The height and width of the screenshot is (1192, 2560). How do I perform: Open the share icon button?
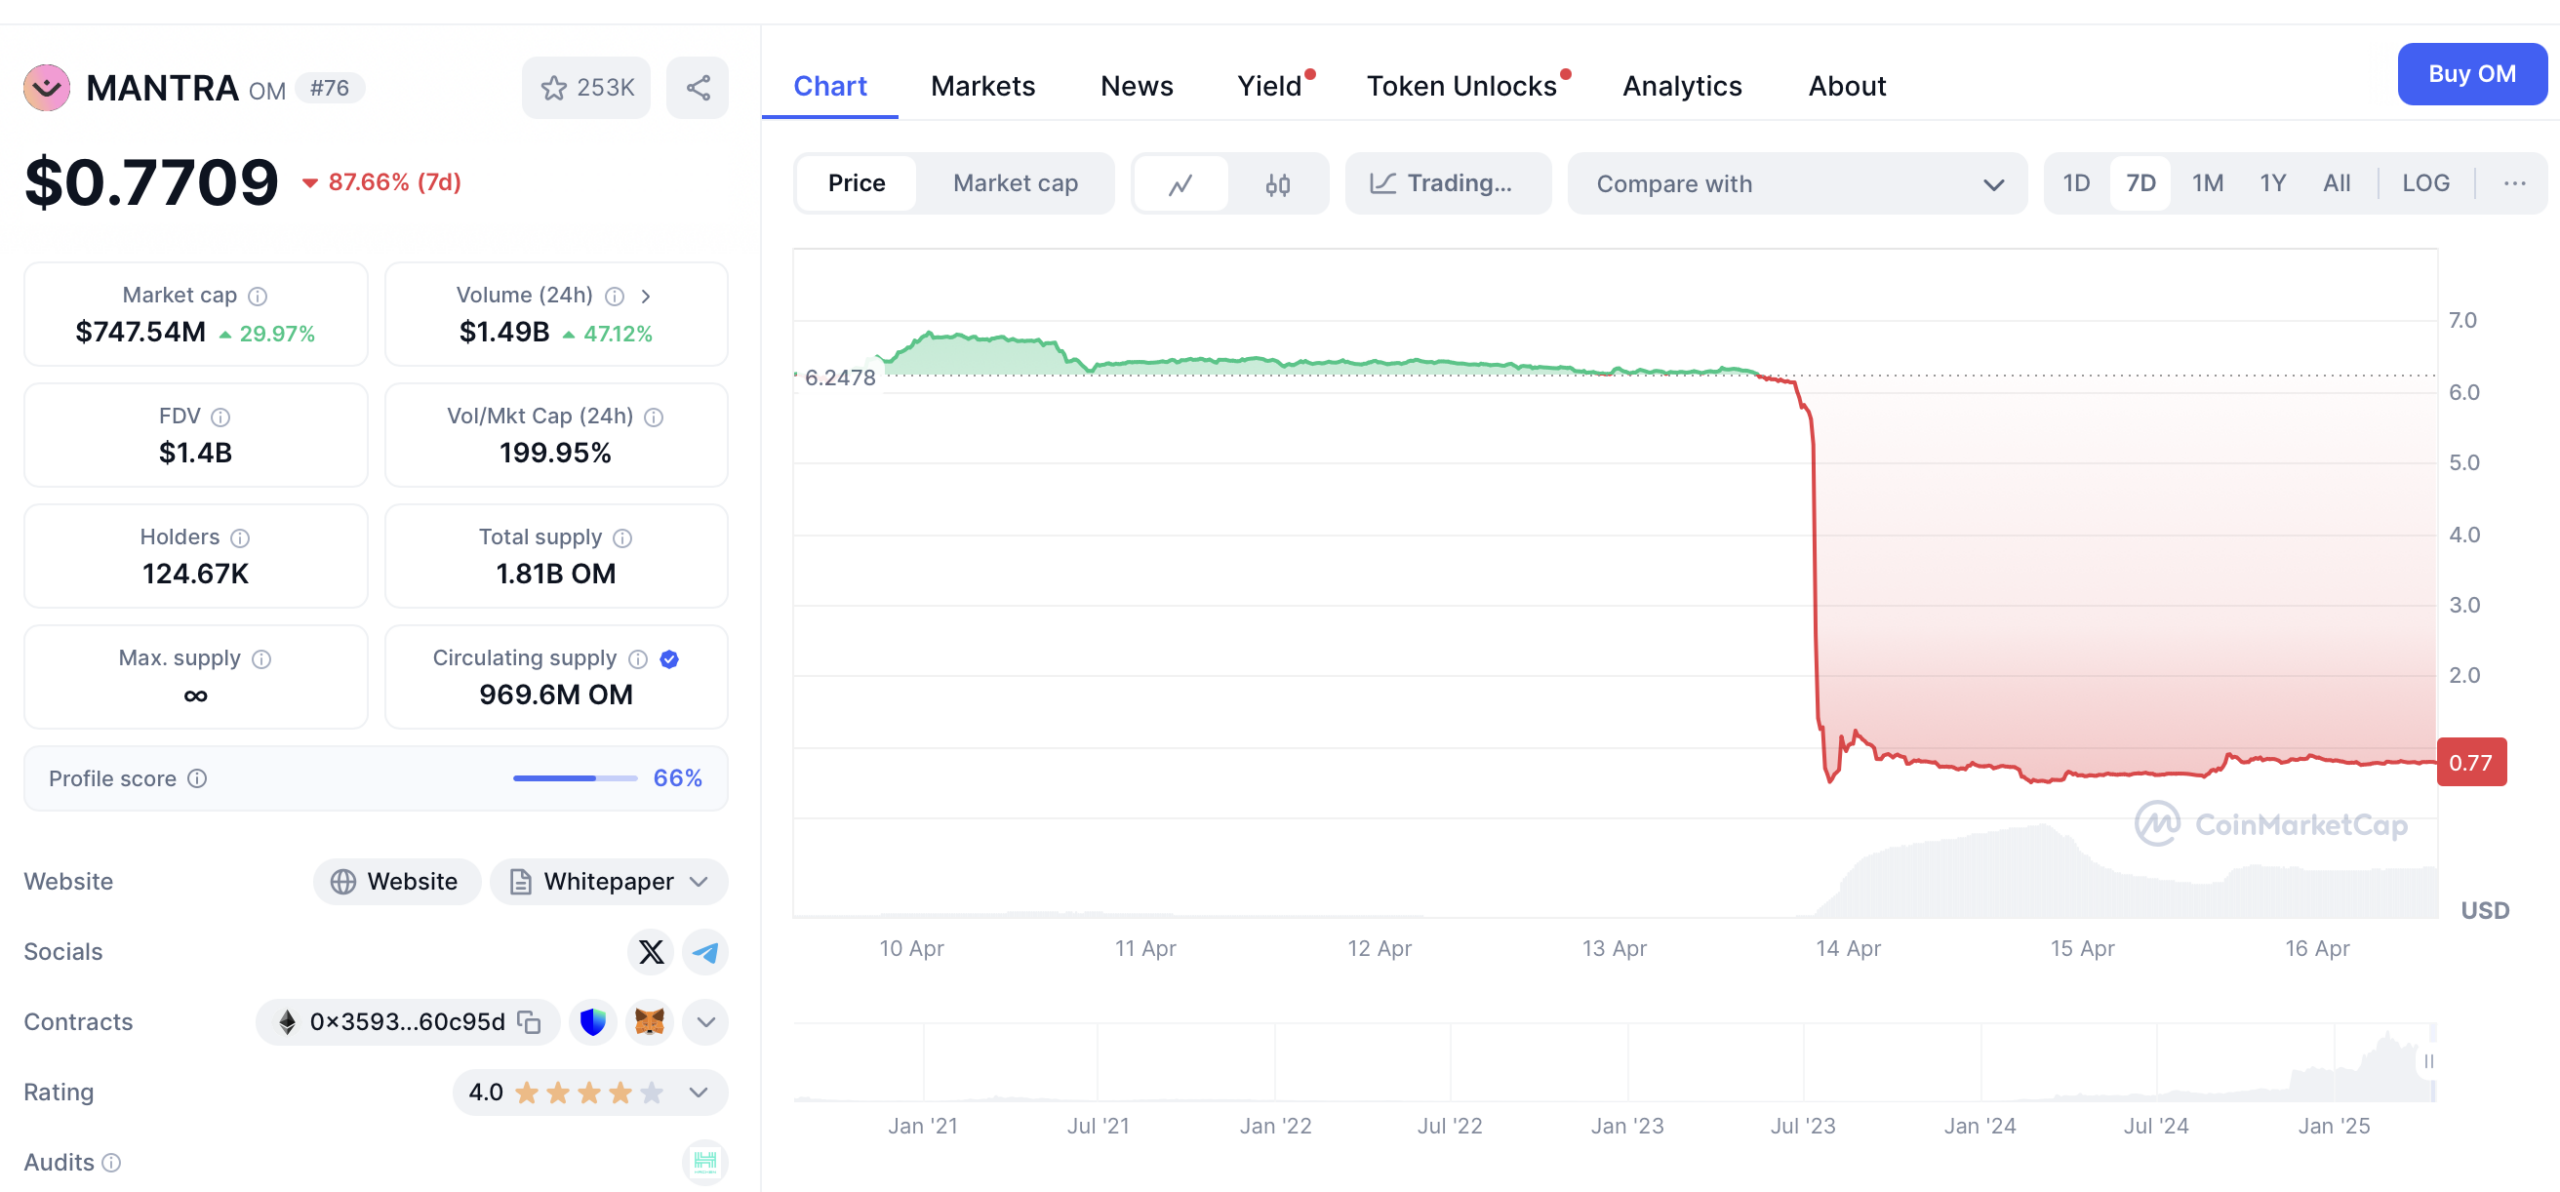[x=698, y=88]
